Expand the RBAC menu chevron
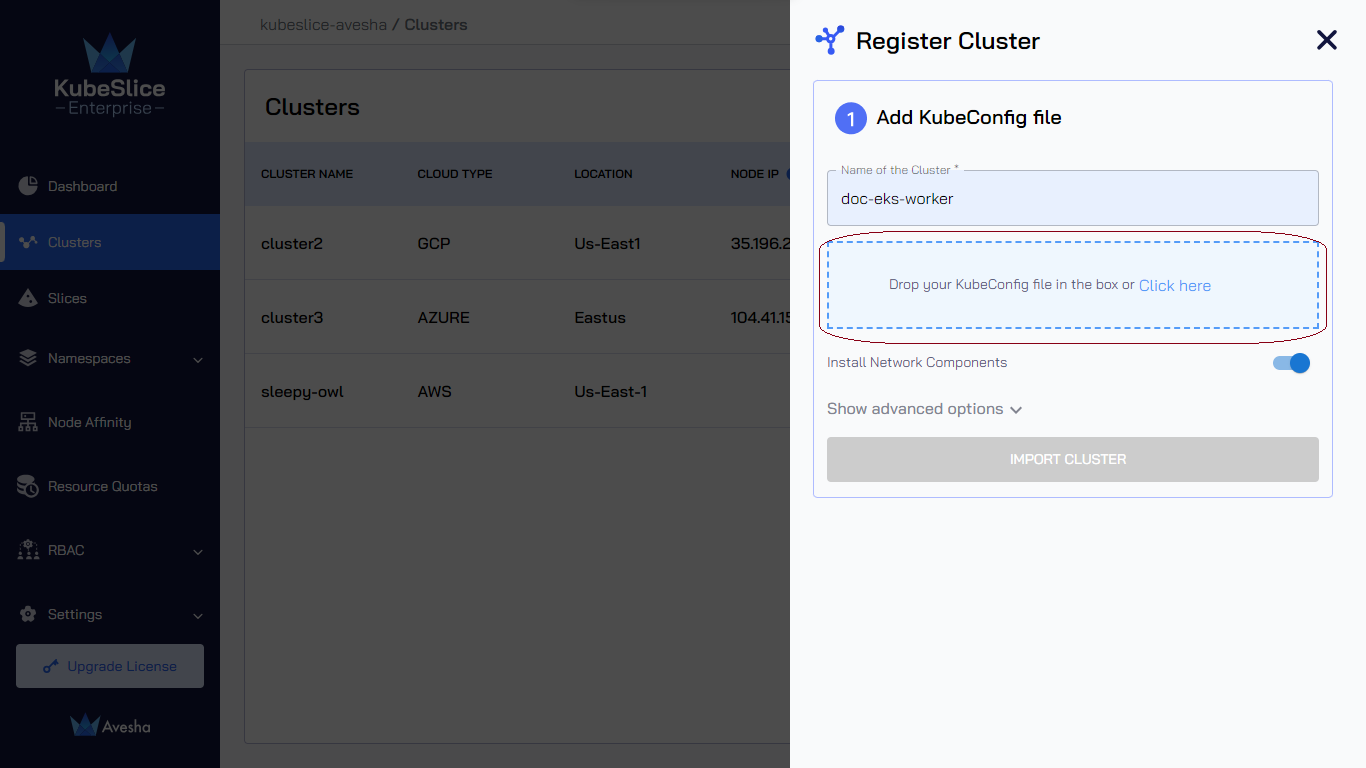The width and height of the screenshot is (1366, 768). click(198, 551)
